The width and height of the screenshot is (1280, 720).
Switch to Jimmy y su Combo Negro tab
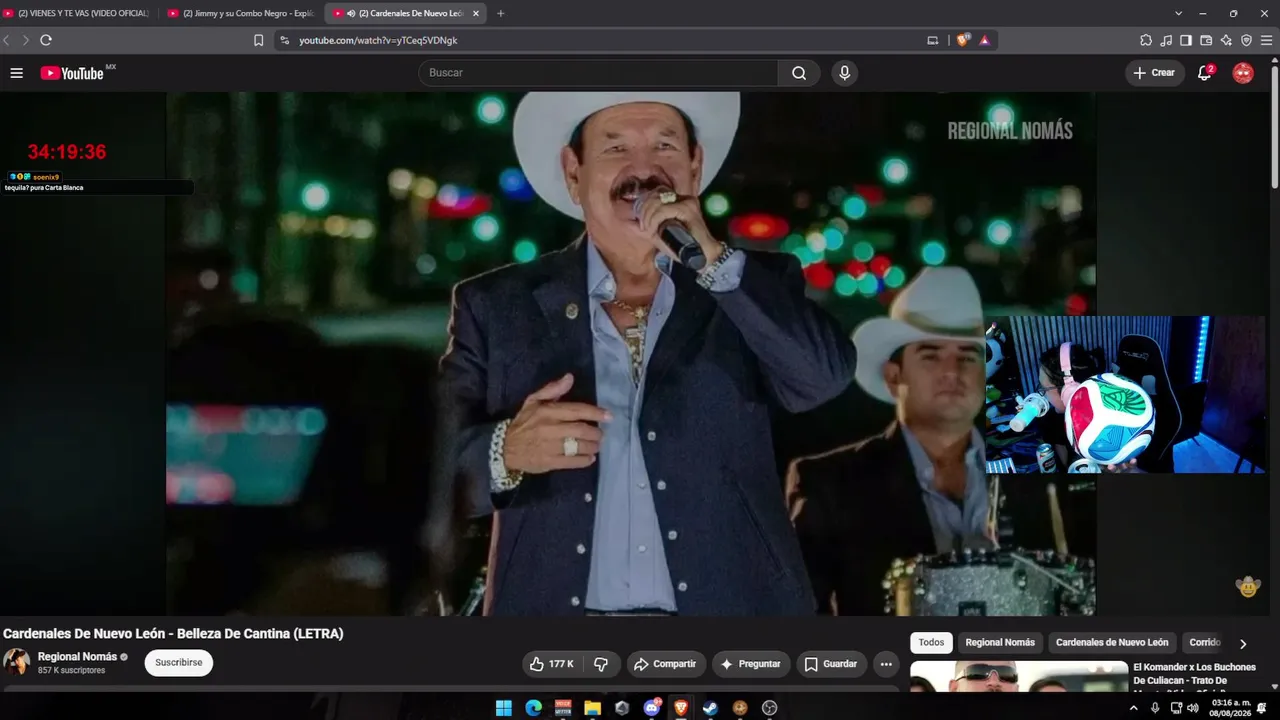point(241,13)
